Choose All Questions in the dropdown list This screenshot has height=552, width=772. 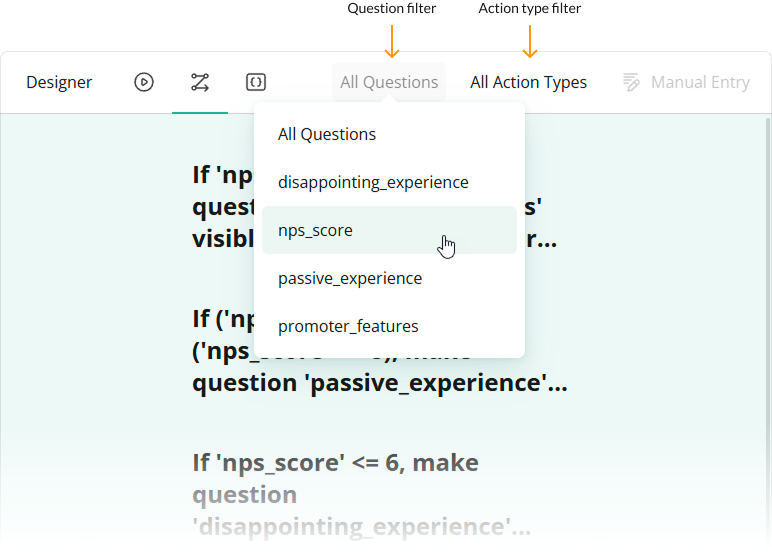[x=327, y=134]
